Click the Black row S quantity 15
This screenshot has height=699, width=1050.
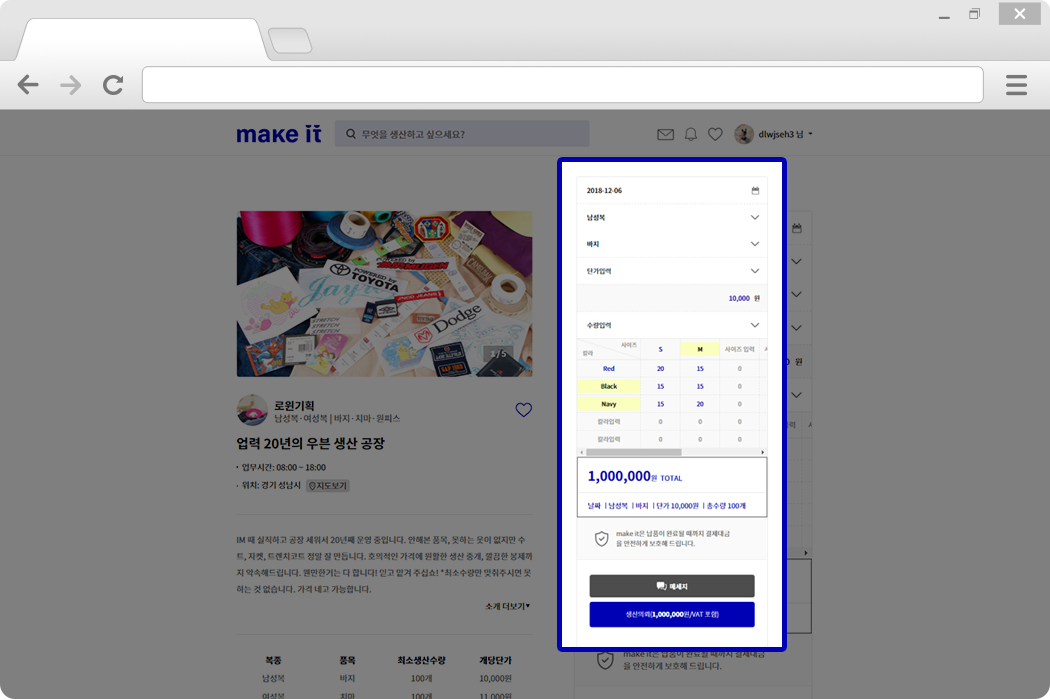(x=660, y=386)
